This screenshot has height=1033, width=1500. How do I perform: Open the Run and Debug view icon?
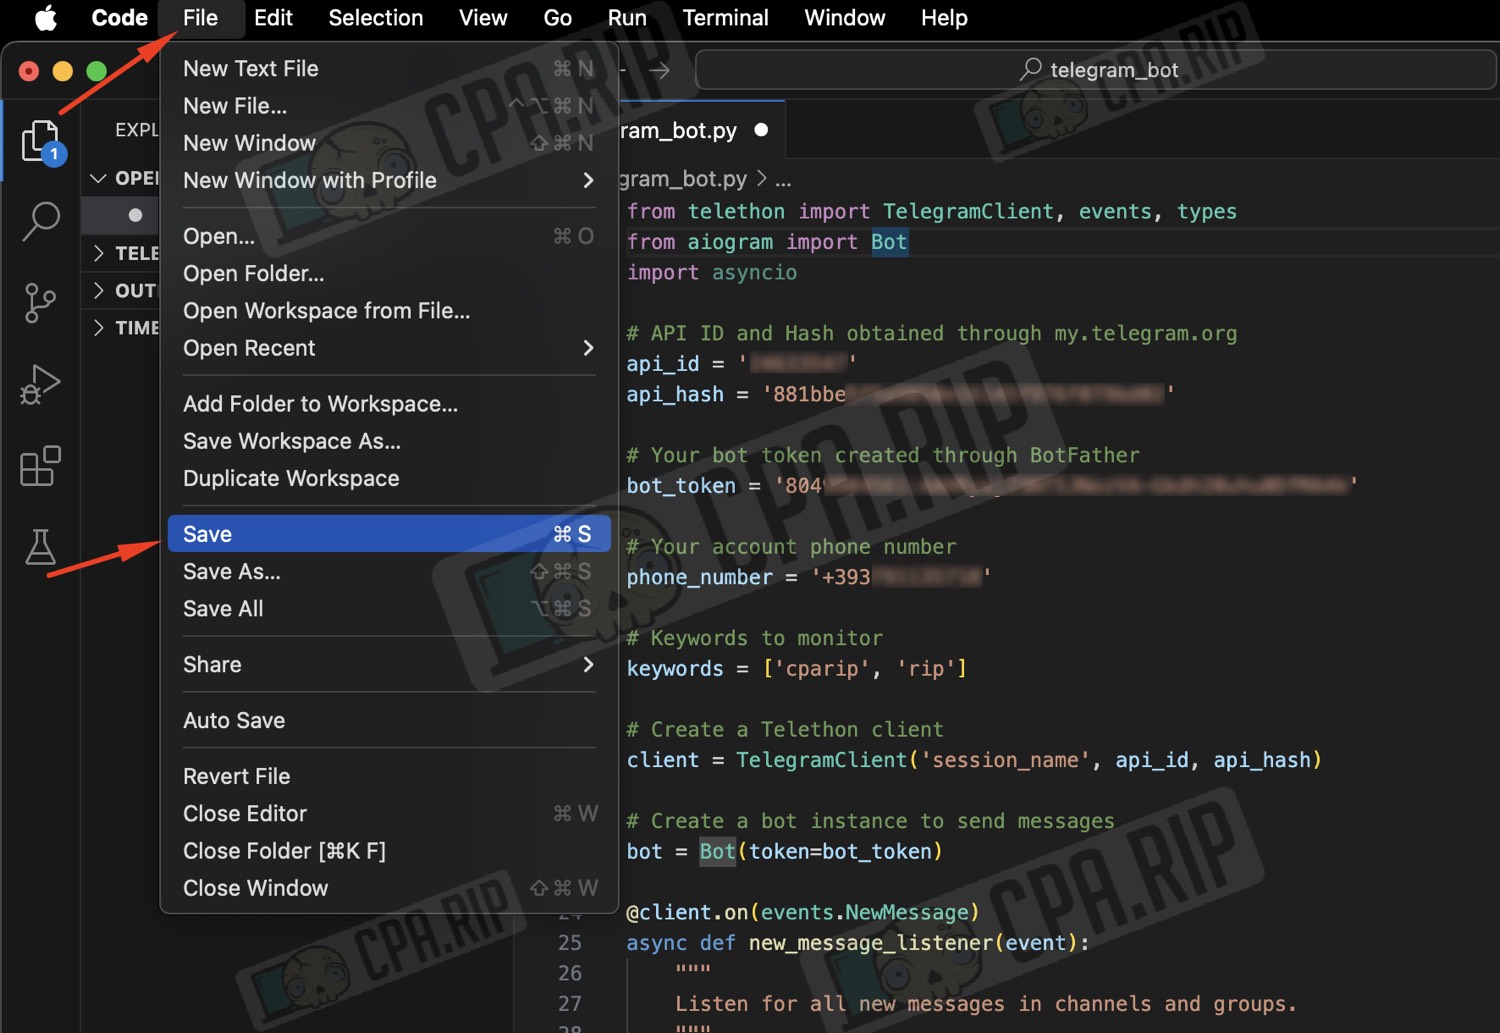click(x=40, y=384)
